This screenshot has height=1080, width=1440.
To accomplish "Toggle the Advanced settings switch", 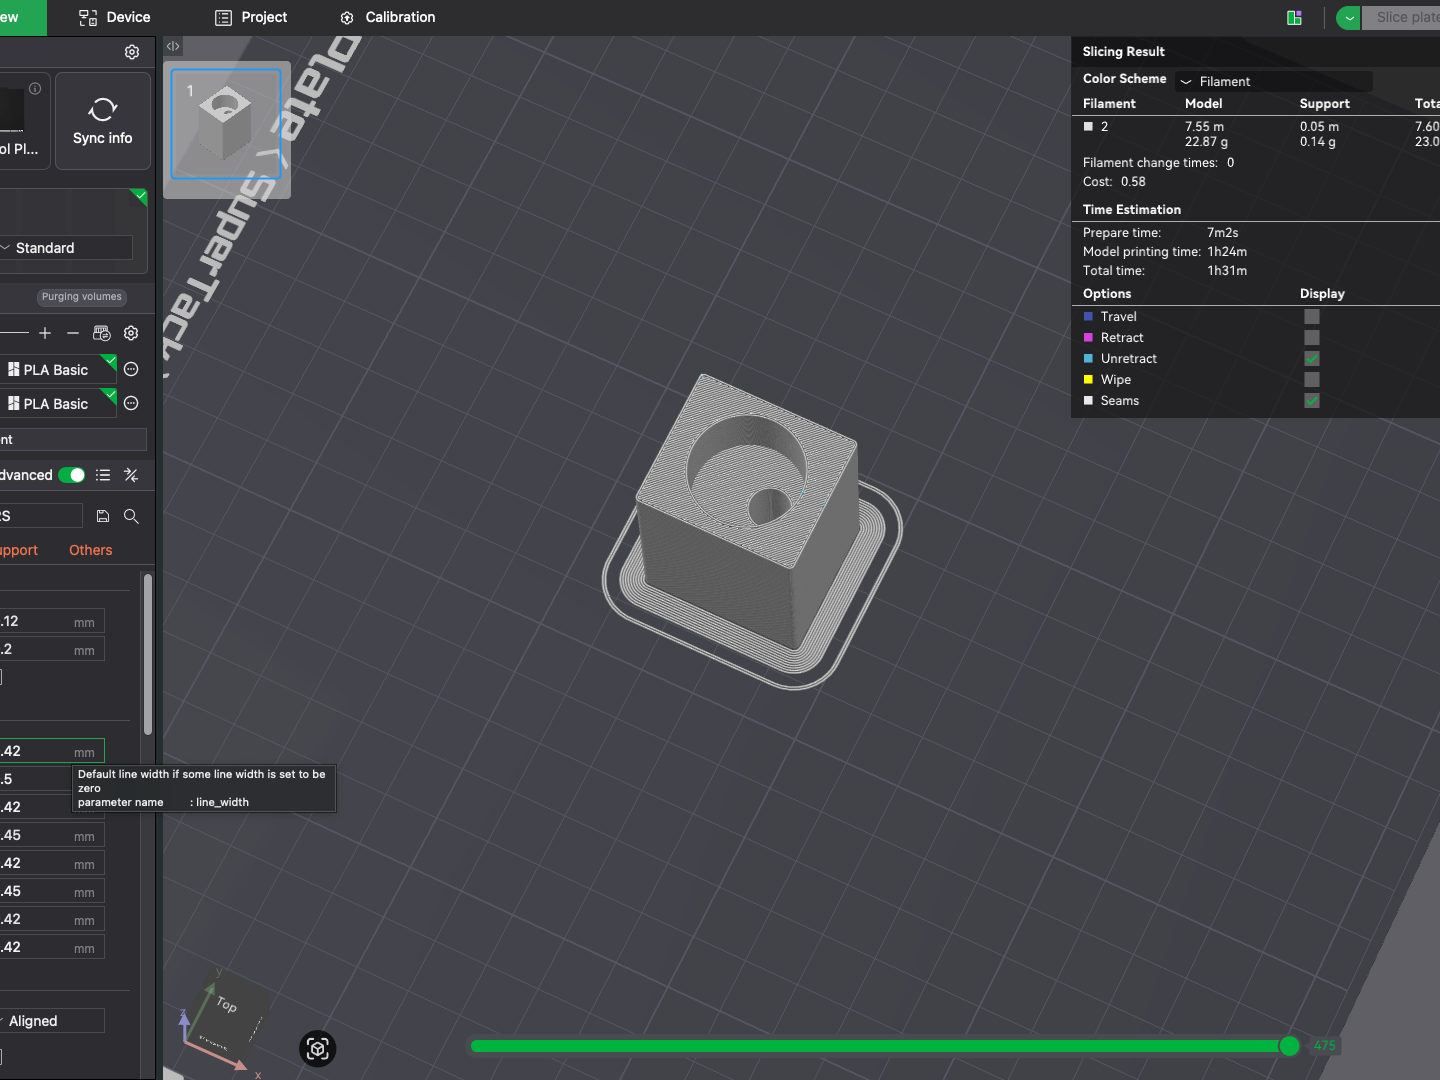I will [x=71, y=475].
